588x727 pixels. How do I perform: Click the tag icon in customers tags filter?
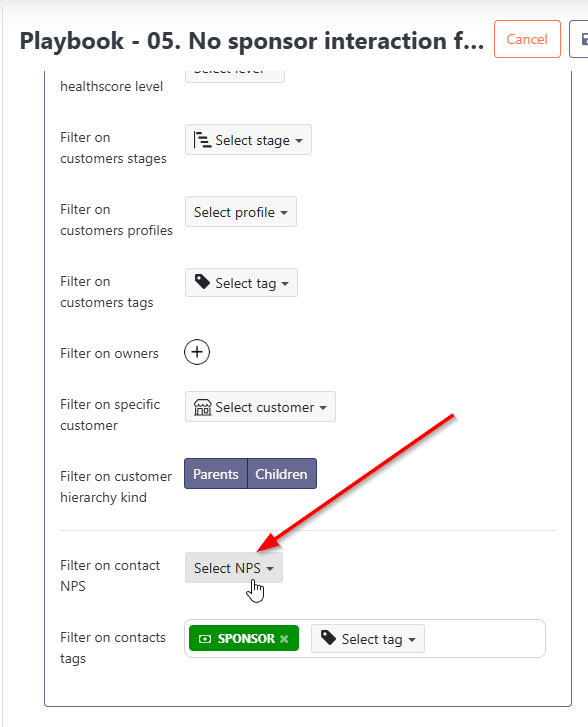tap(203, 282)
